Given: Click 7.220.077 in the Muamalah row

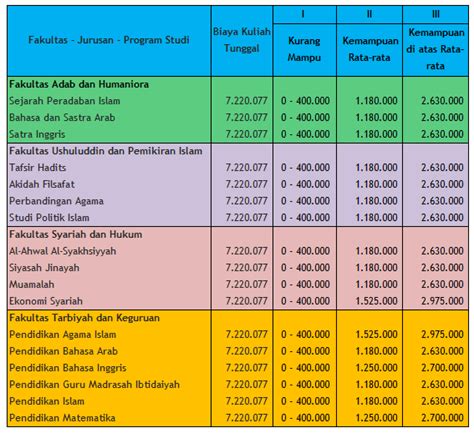Looking at the screenshot, I should (x=246, y=284).
